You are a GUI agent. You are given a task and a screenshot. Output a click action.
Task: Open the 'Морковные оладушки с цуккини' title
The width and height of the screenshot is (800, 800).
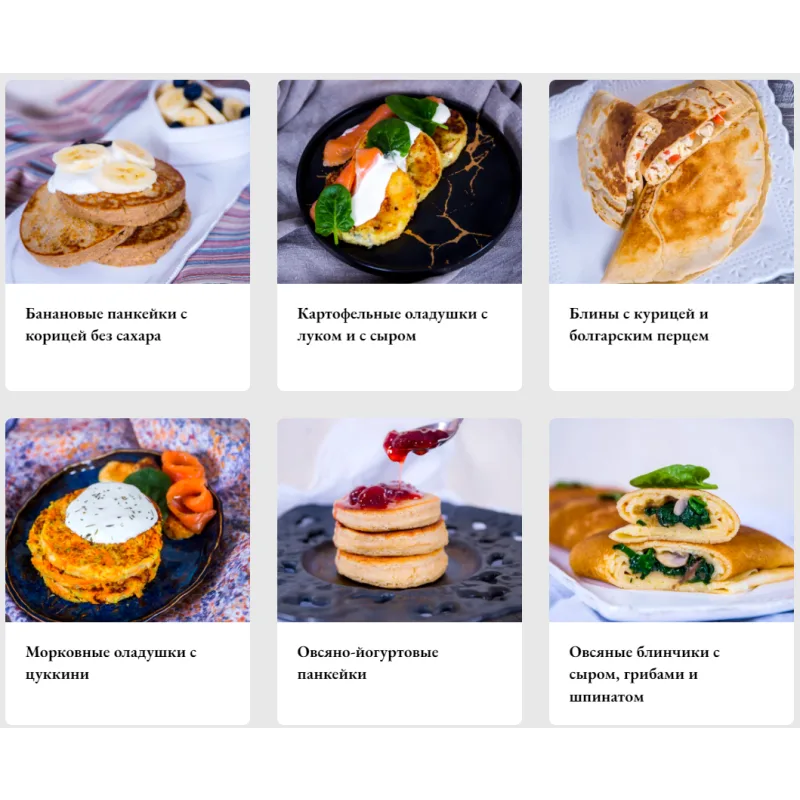(111, 663)
